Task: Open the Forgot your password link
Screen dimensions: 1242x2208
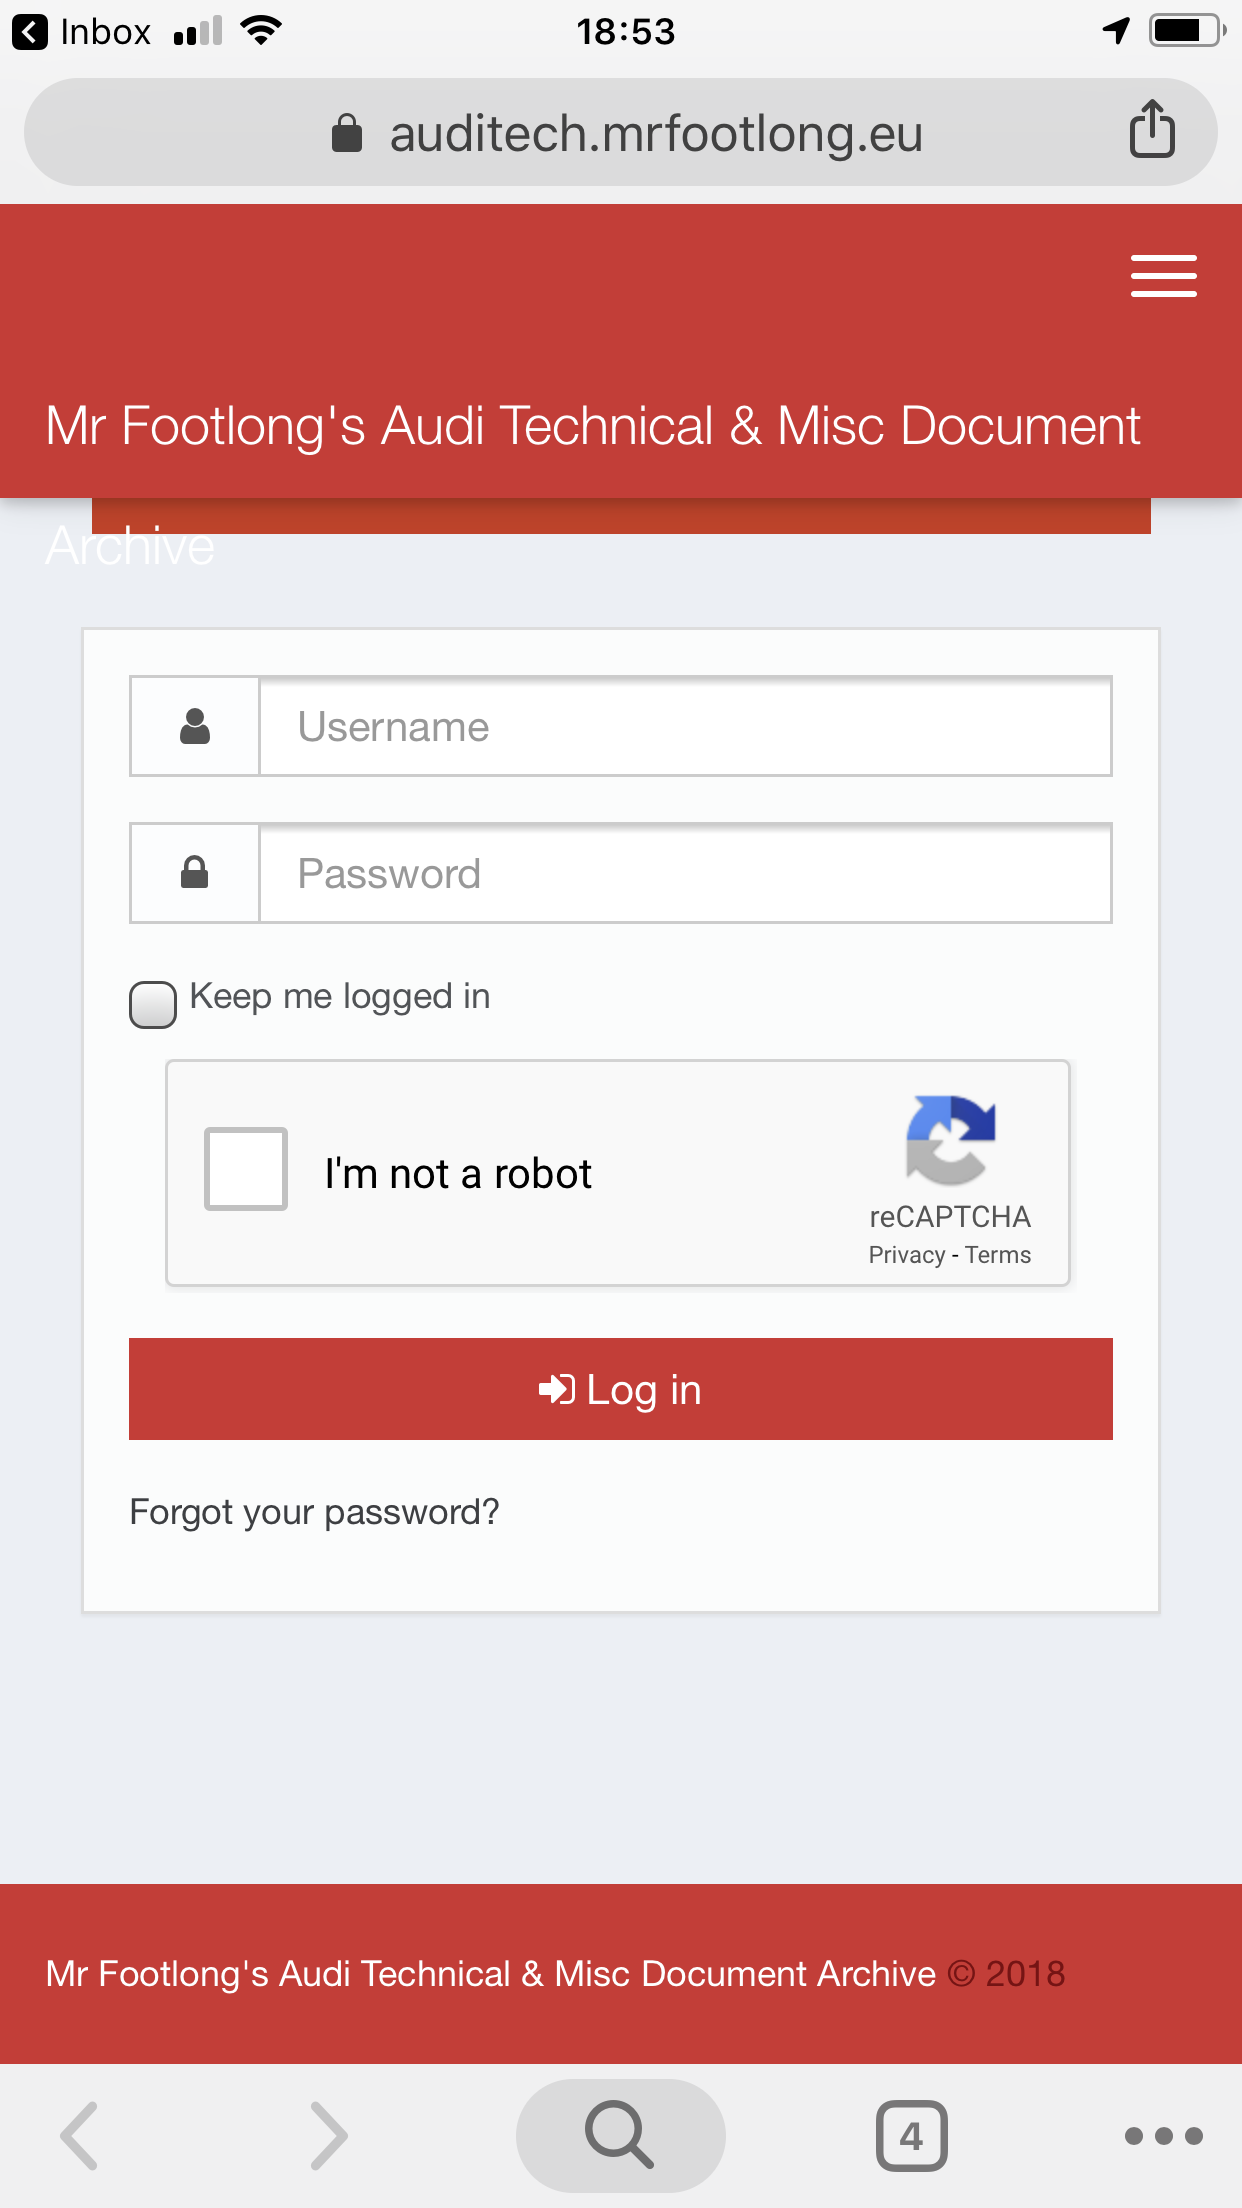Action: click(314, 1512)
